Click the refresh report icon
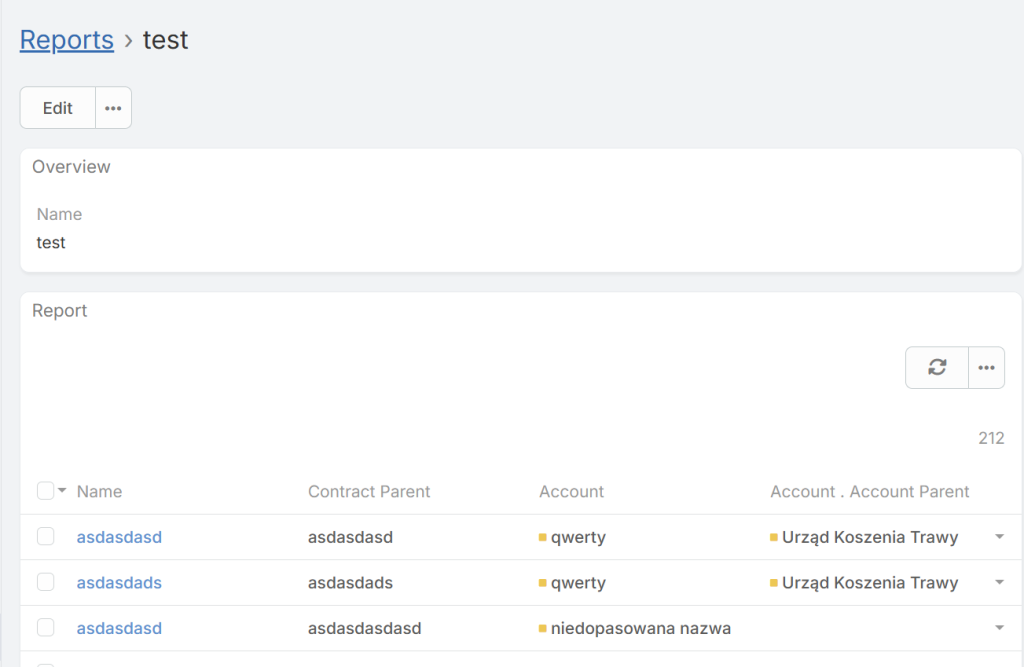 937,368
